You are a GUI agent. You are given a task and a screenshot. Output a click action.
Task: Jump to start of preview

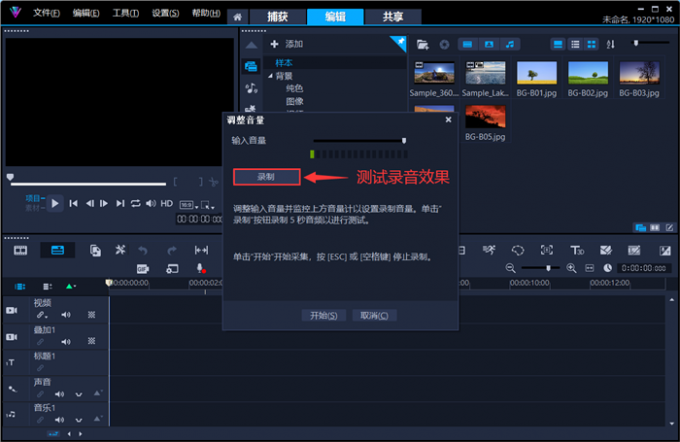[x=74, y=203]
